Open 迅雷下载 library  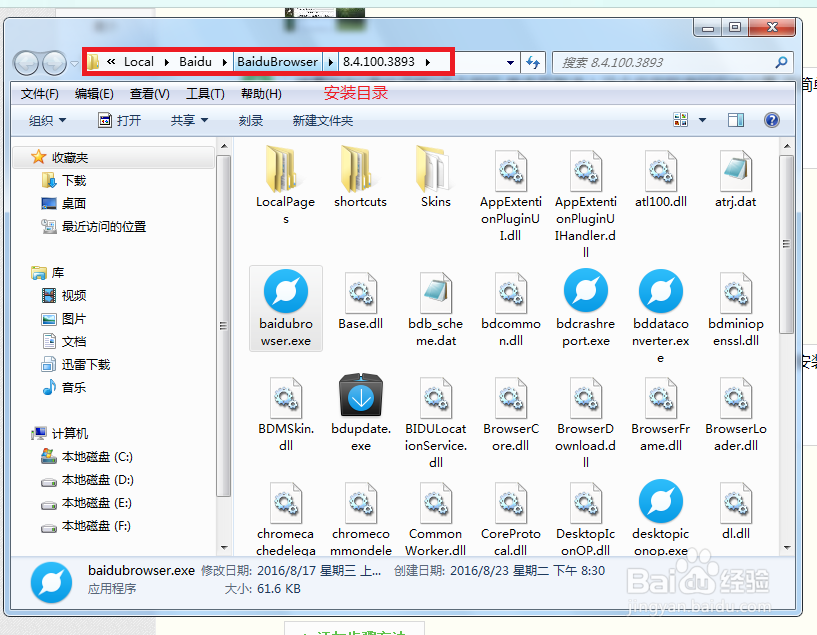[x=85, y=365]
